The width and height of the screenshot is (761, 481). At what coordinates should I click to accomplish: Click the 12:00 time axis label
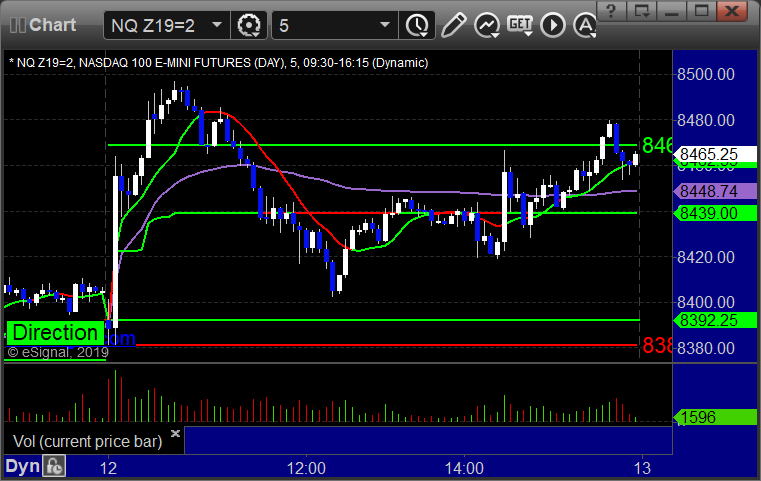coord(306,468)
